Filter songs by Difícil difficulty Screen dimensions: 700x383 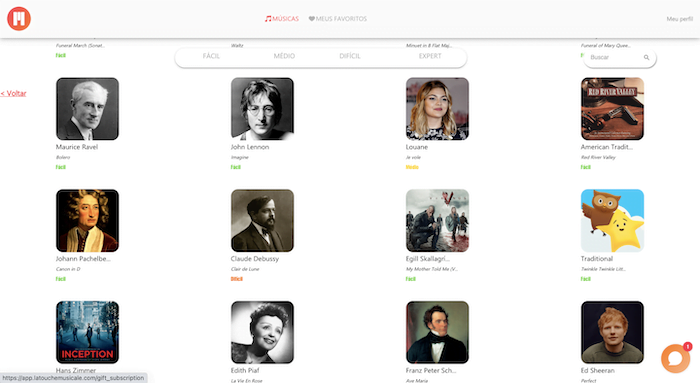coord(350,56)
